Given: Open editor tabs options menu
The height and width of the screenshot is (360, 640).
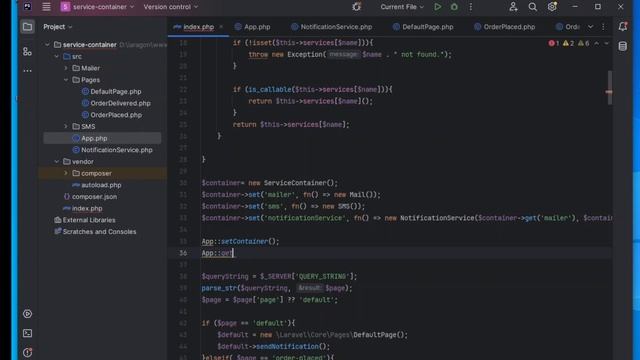Looking at the screenshot, I should 603,27.
